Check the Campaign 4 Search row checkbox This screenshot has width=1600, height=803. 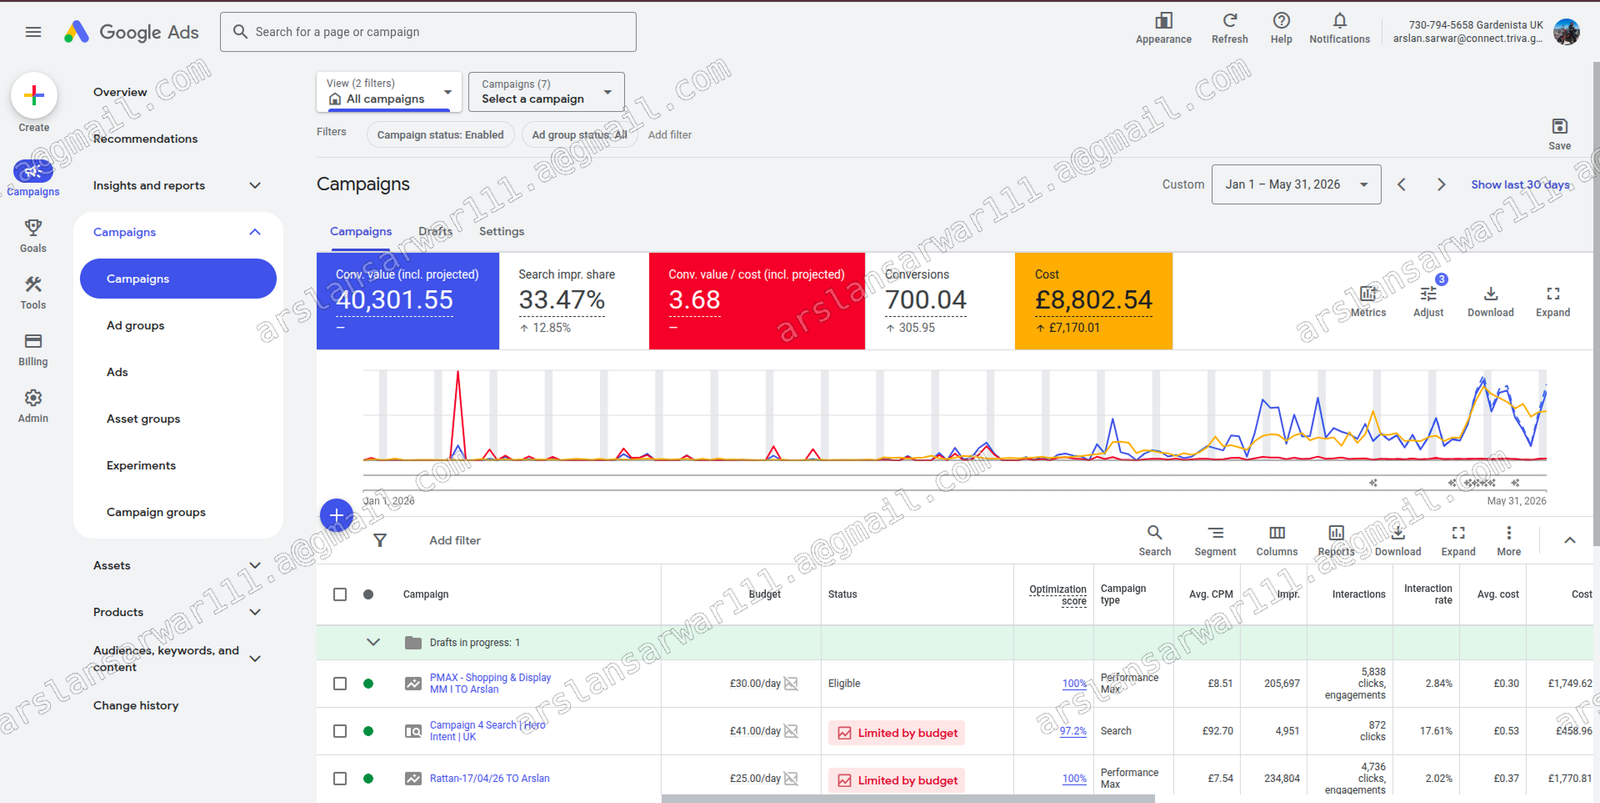[x=340, y=731]
